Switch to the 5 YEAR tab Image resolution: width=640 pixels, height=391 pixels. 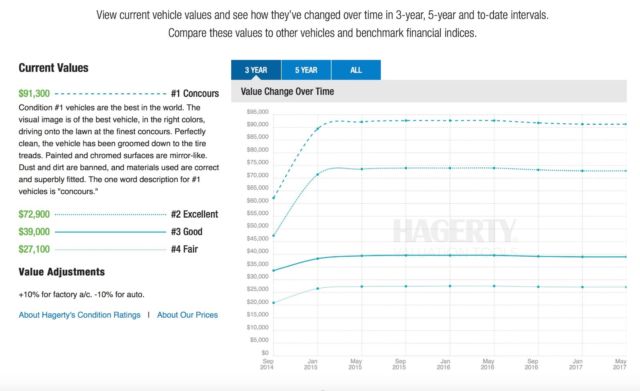tap(306, 70)
